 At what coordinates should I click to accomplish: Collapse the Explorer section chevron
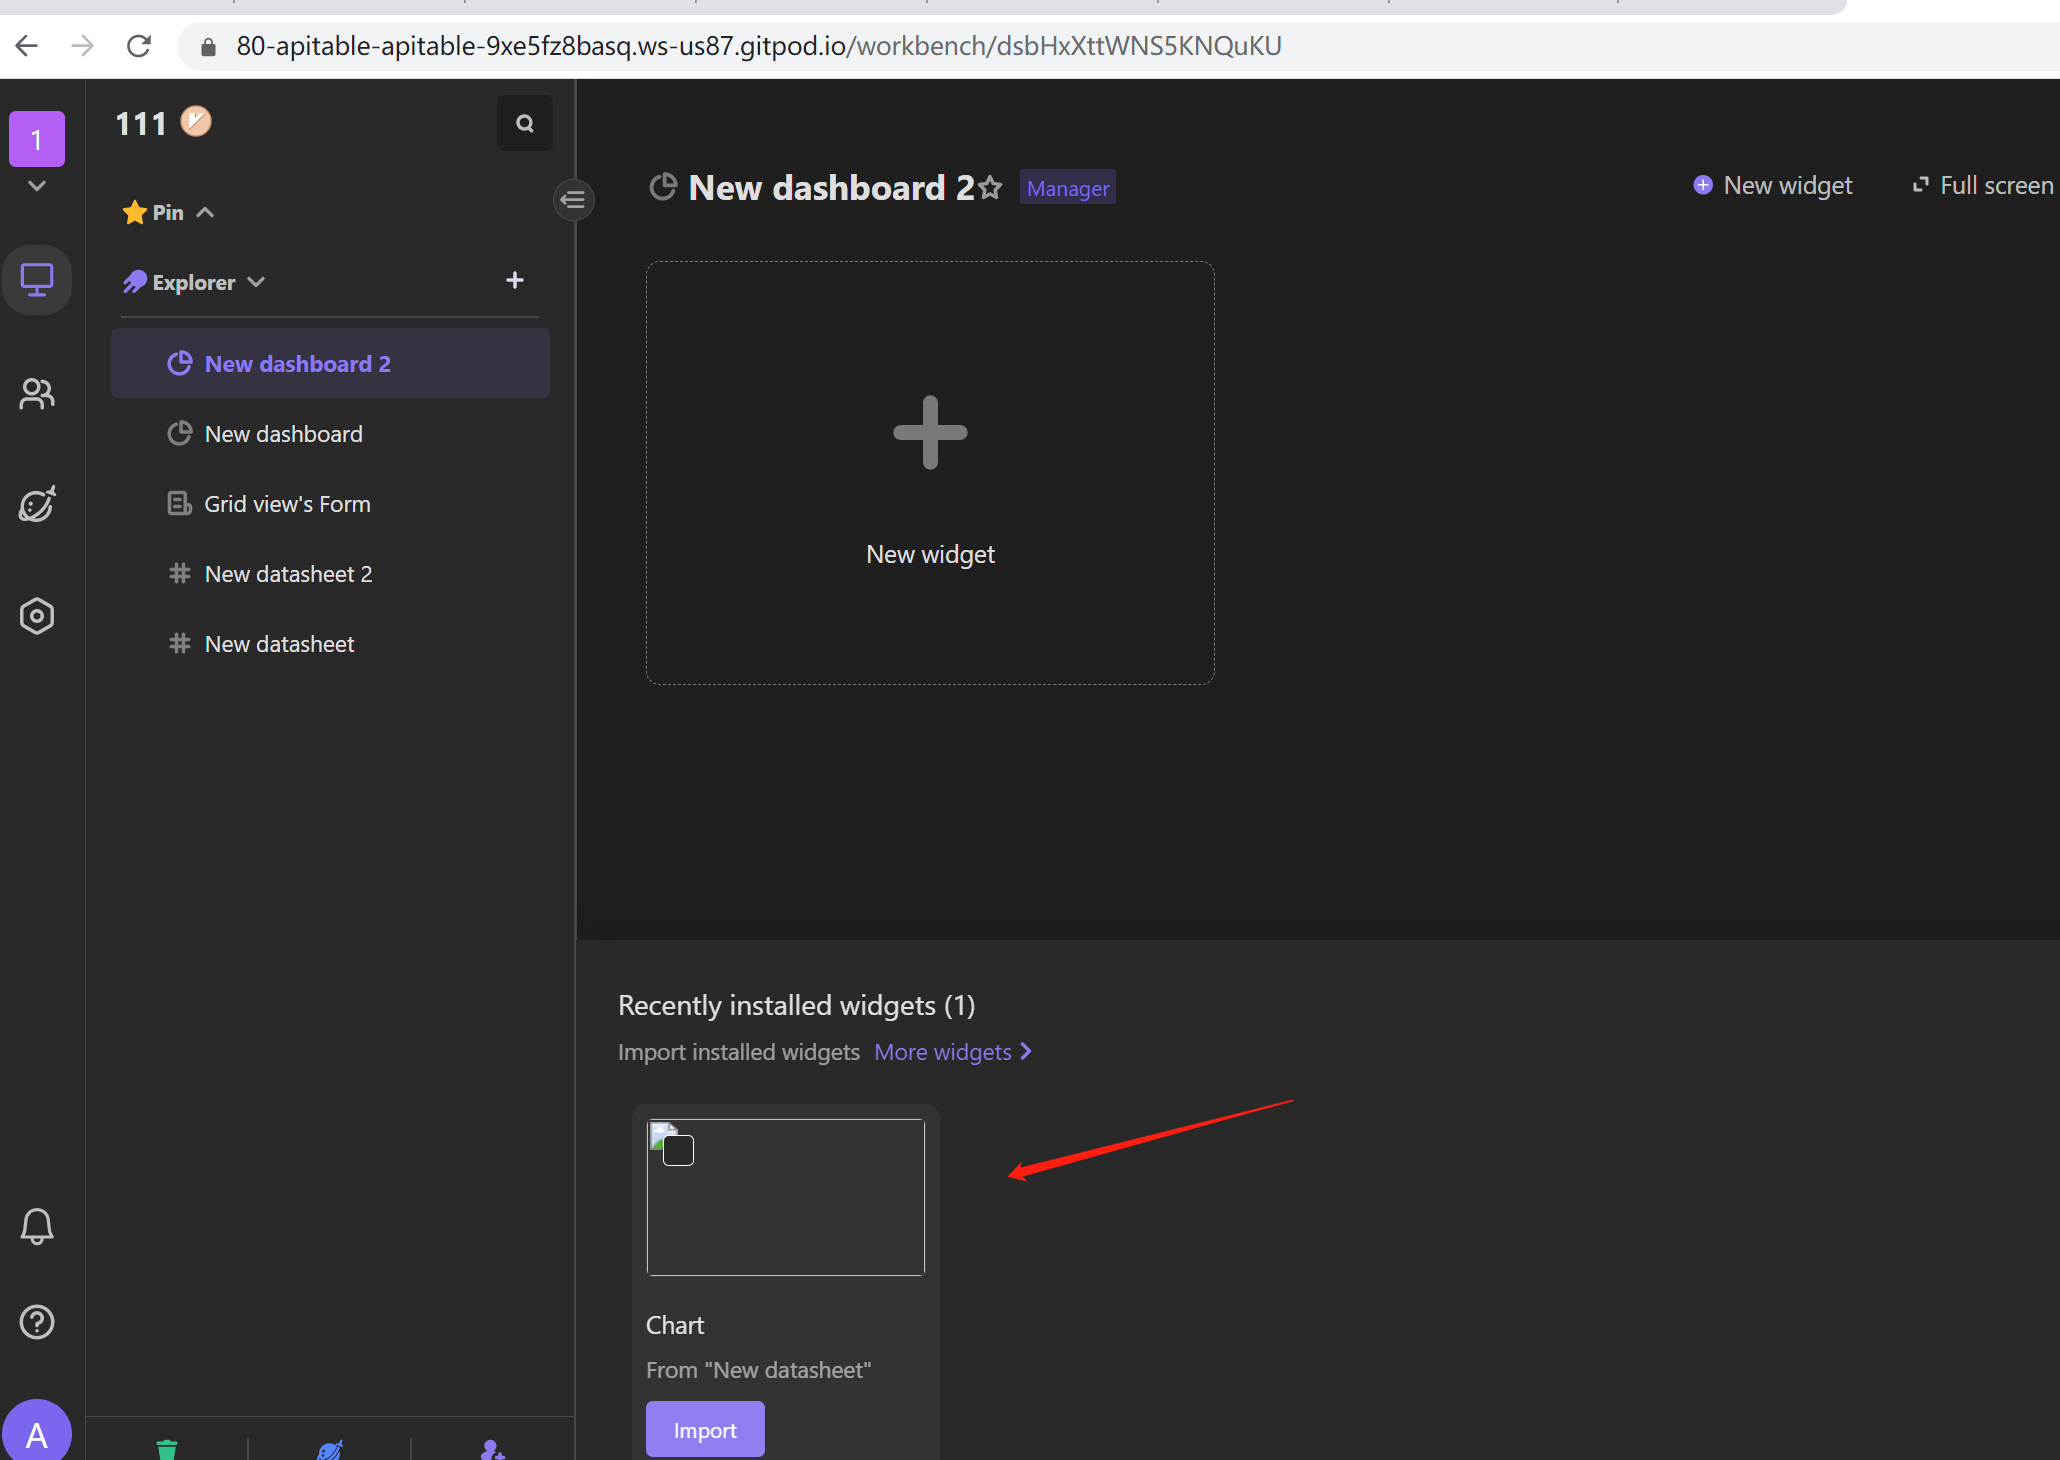click(257, 281)
